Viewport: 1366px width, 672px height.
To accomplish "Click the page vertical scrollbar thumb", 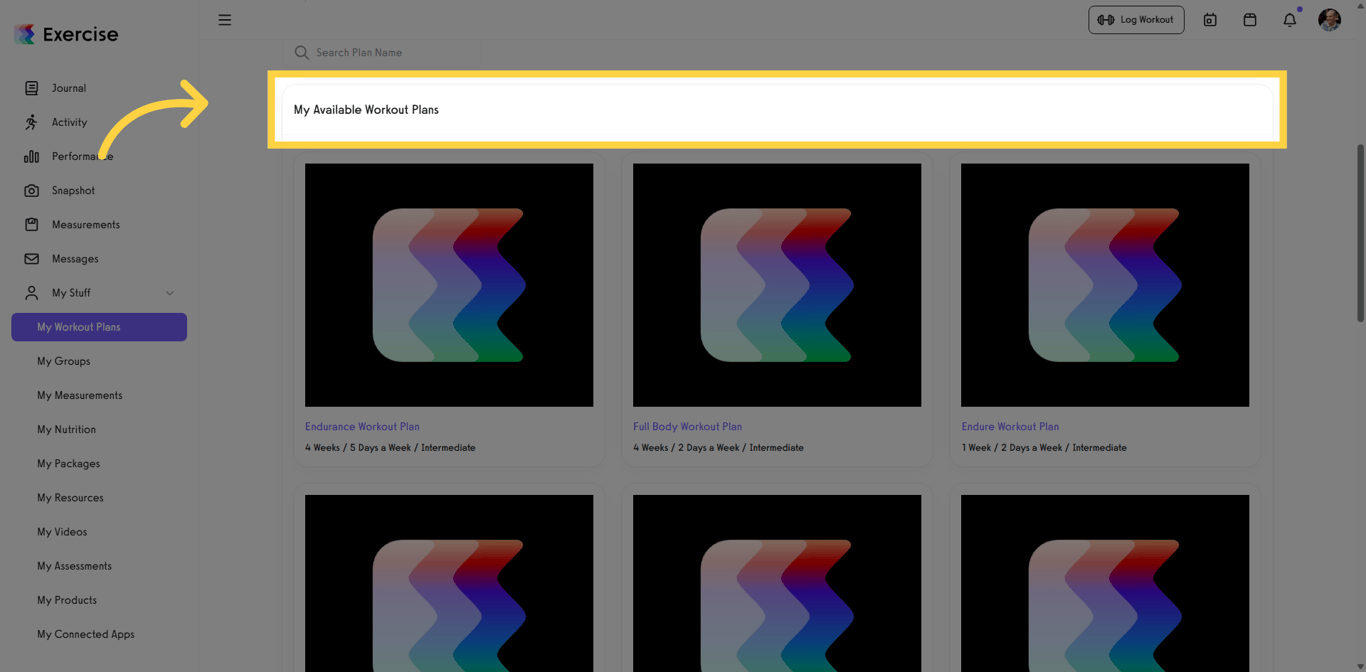I will point(1360,233).
